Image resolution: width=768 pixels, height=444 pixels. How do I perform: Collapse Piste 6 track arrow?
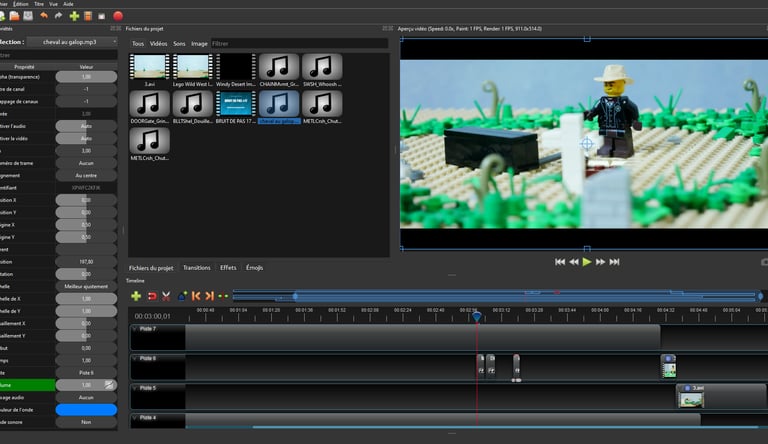coord(134,358)
